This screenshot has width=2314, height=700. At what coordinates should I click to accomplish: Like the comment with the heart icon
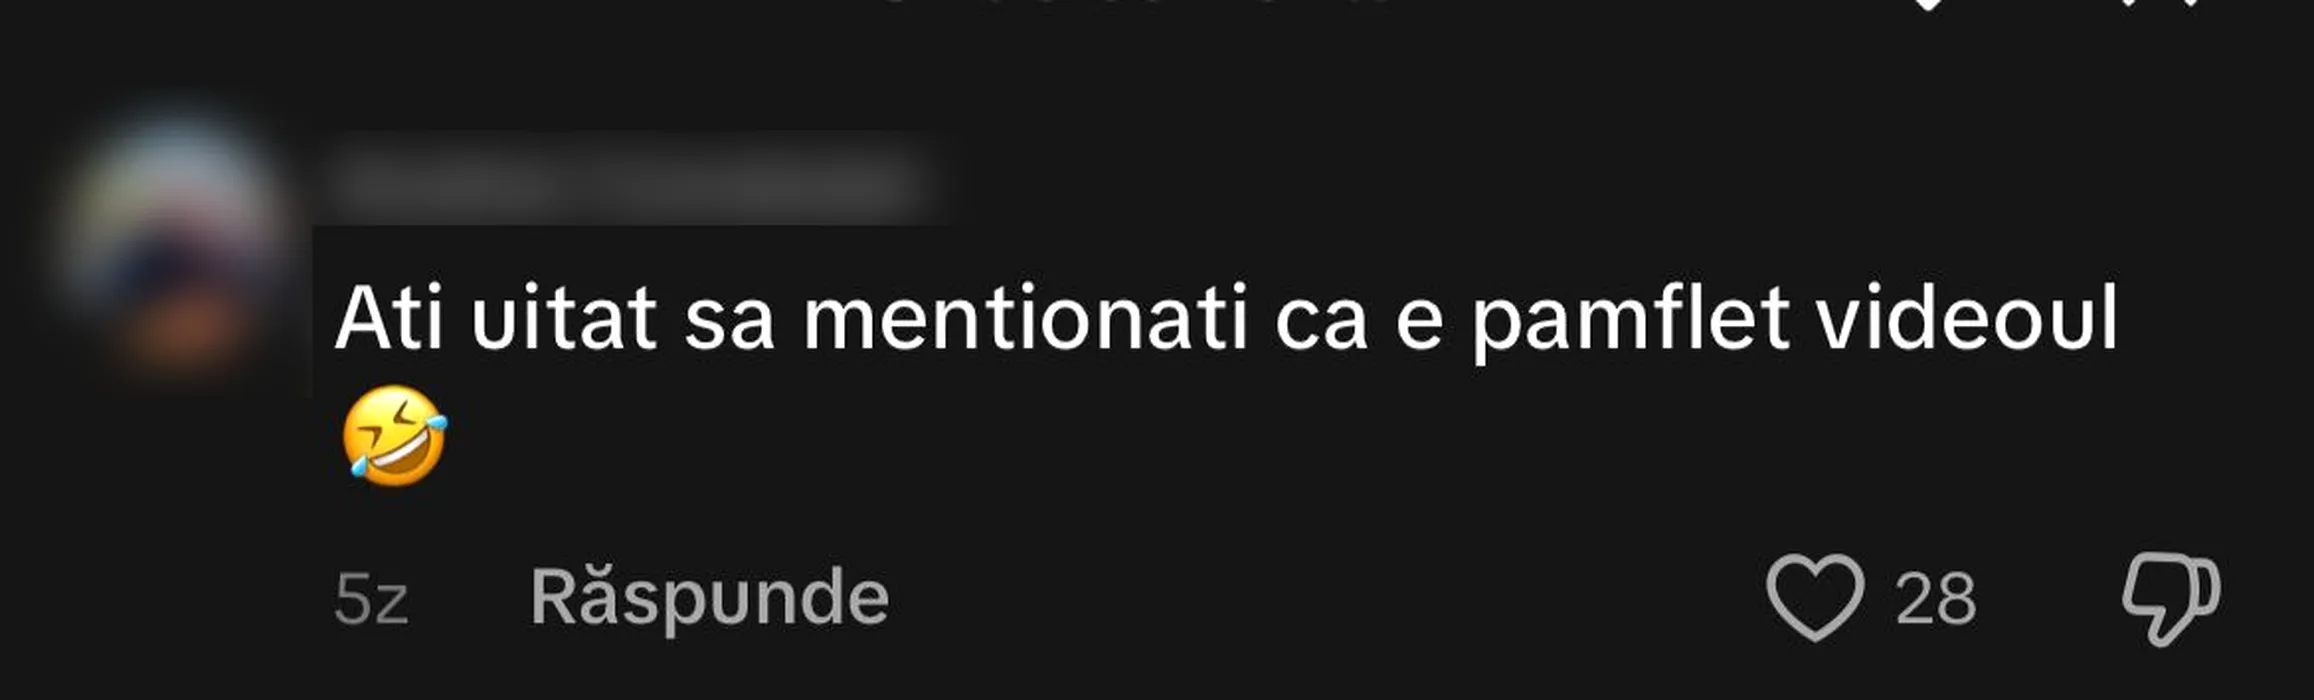point(1815,597)
